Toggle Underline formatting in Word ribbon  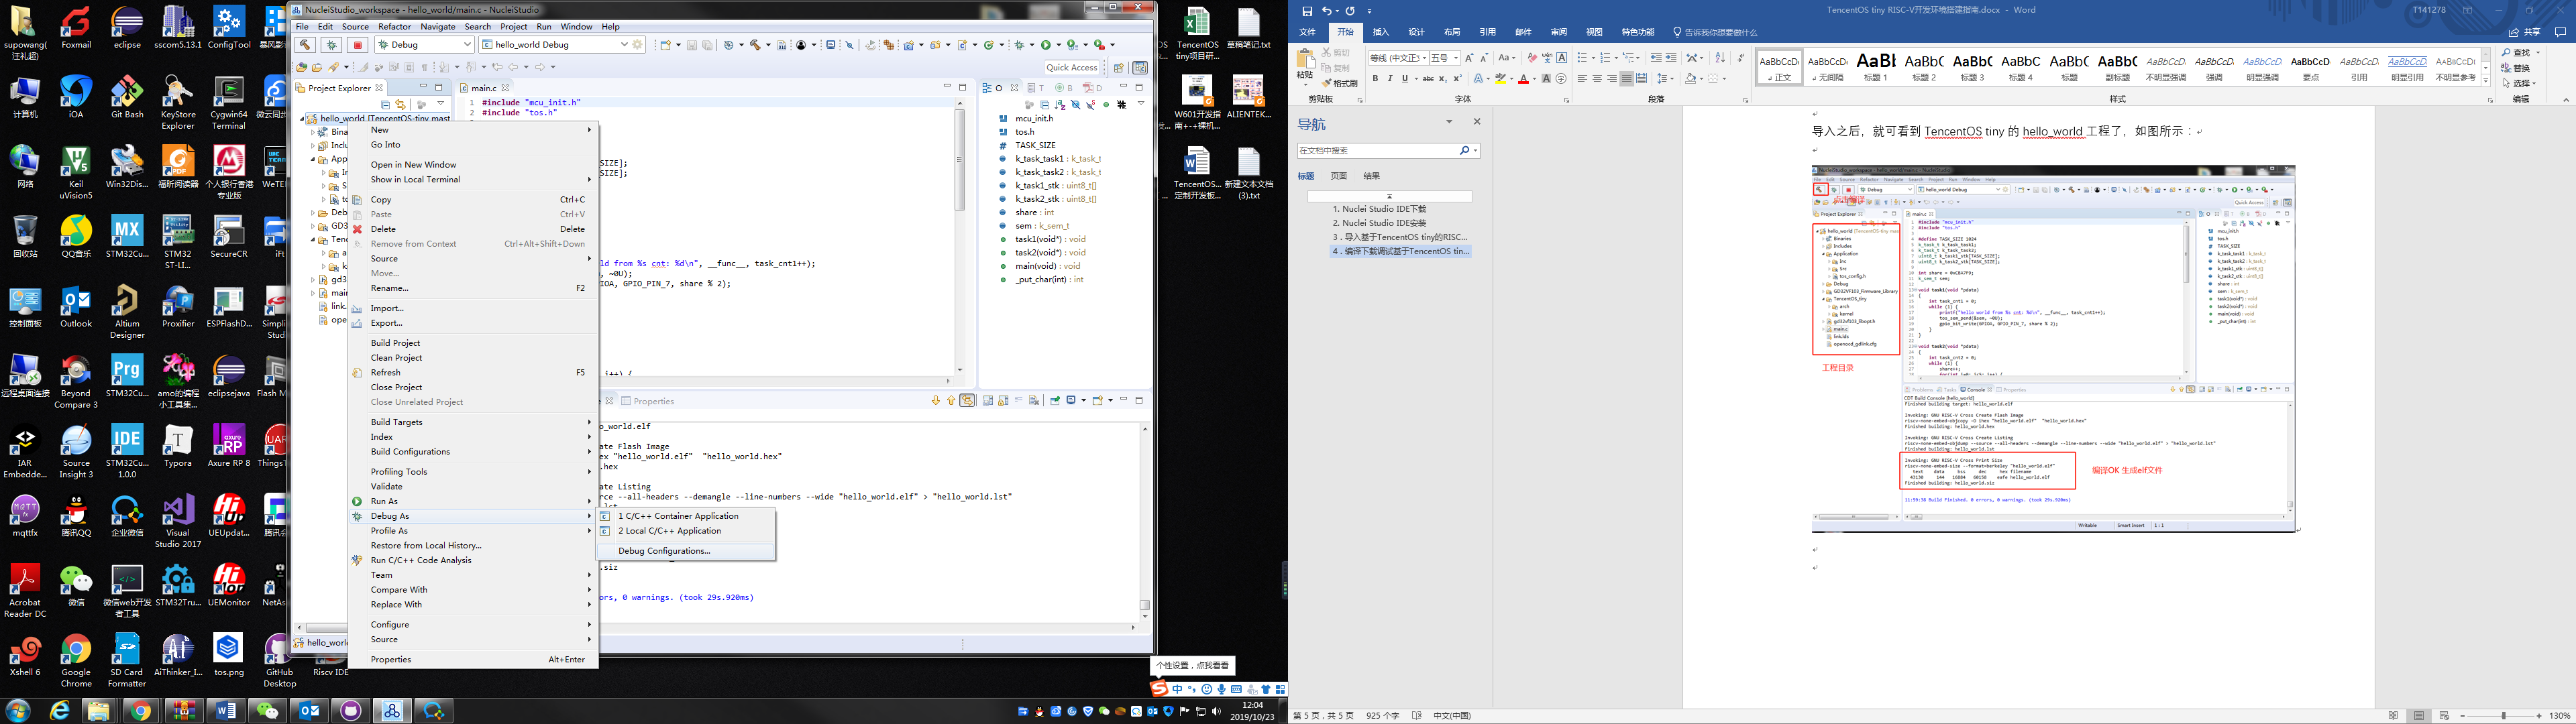[1405, 78]
